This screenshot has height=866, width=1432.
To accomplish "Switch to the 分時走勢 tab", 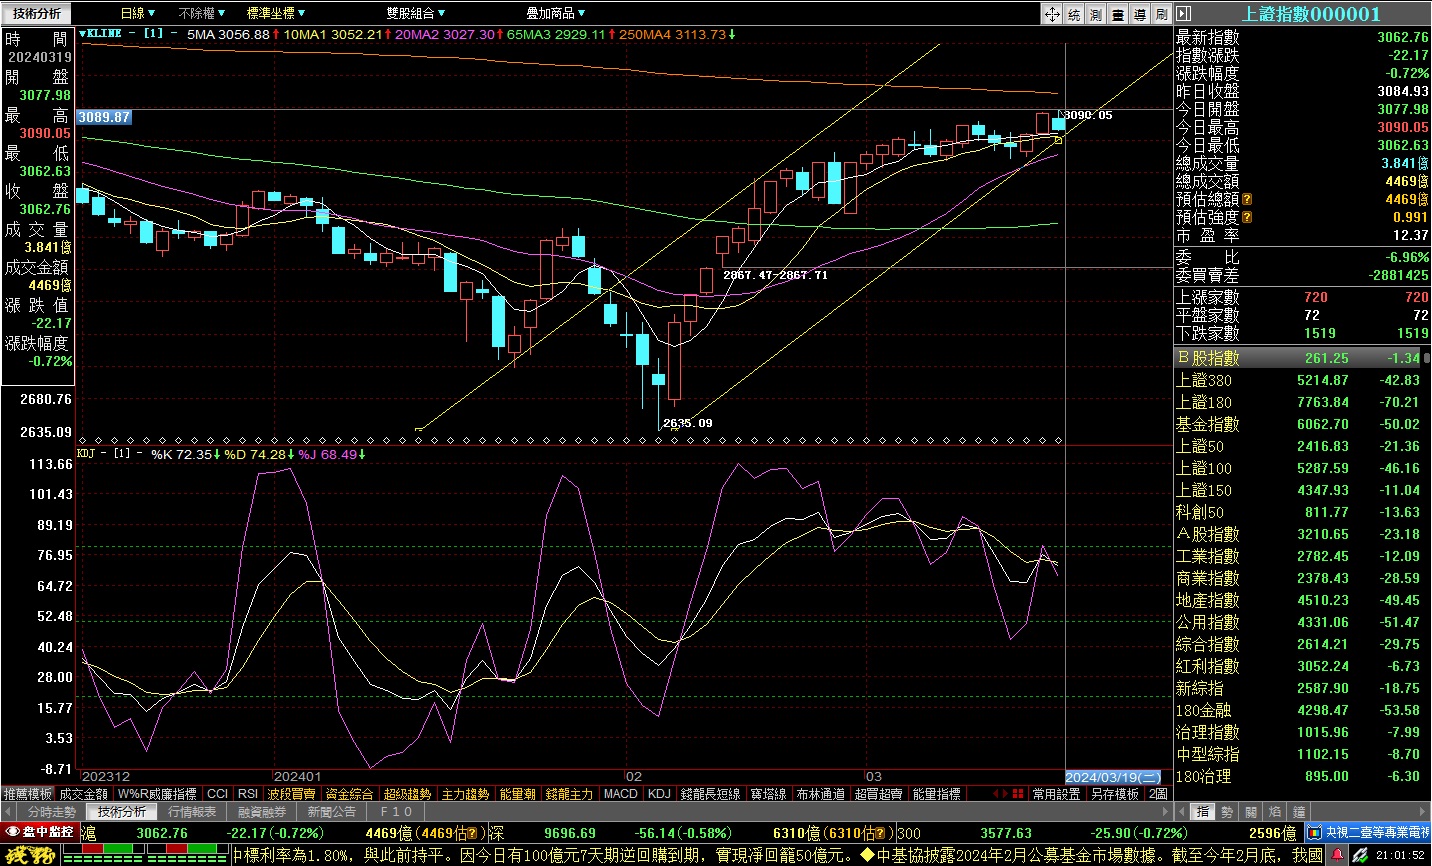I will pyautogui.click(x=52, y=812).
